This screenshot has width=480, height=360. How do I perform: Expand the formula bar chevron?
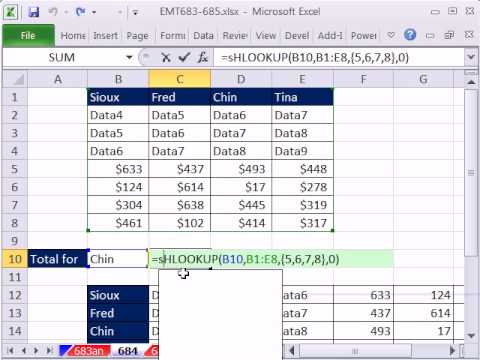471,57
